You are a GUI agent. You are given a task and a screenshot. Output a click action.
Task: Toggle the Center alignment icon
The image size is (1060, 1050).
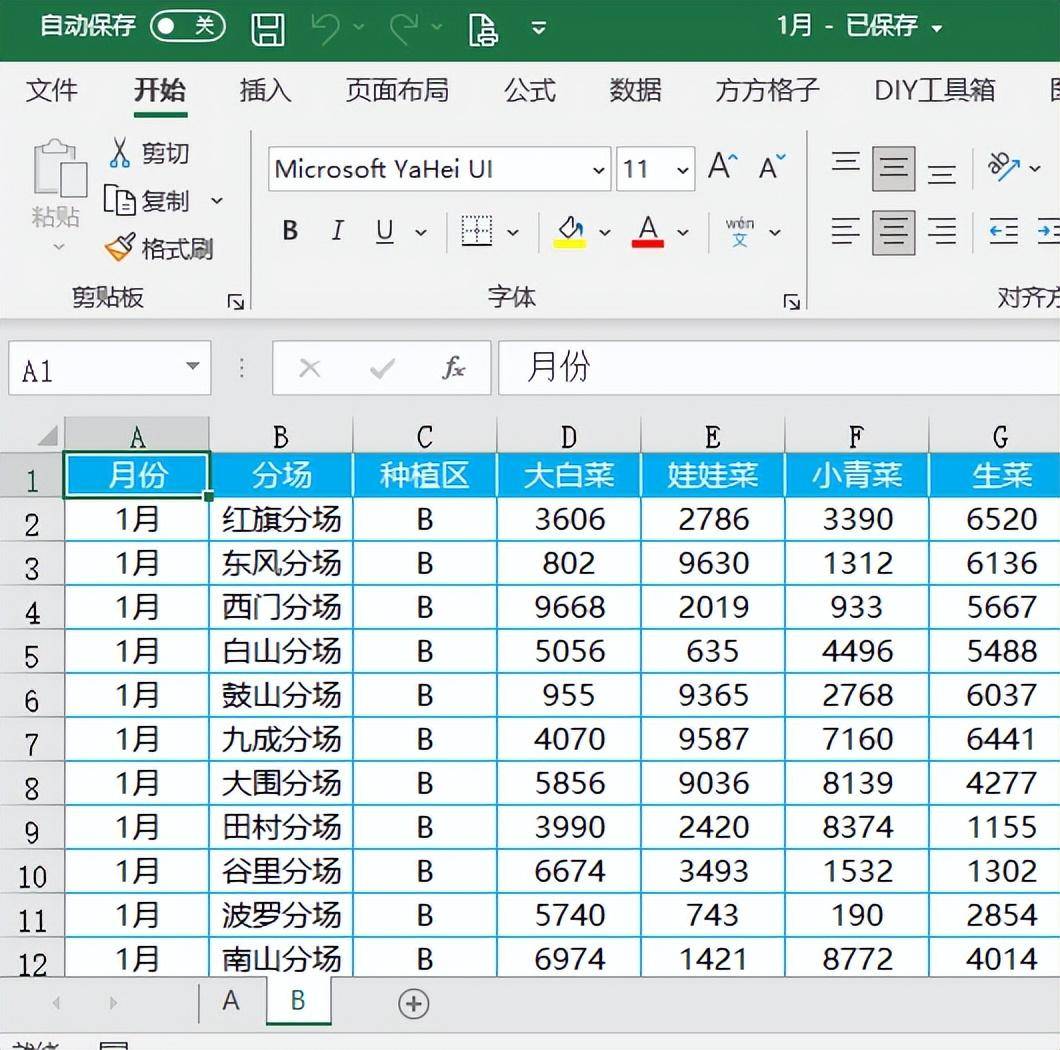coord(894,233)
